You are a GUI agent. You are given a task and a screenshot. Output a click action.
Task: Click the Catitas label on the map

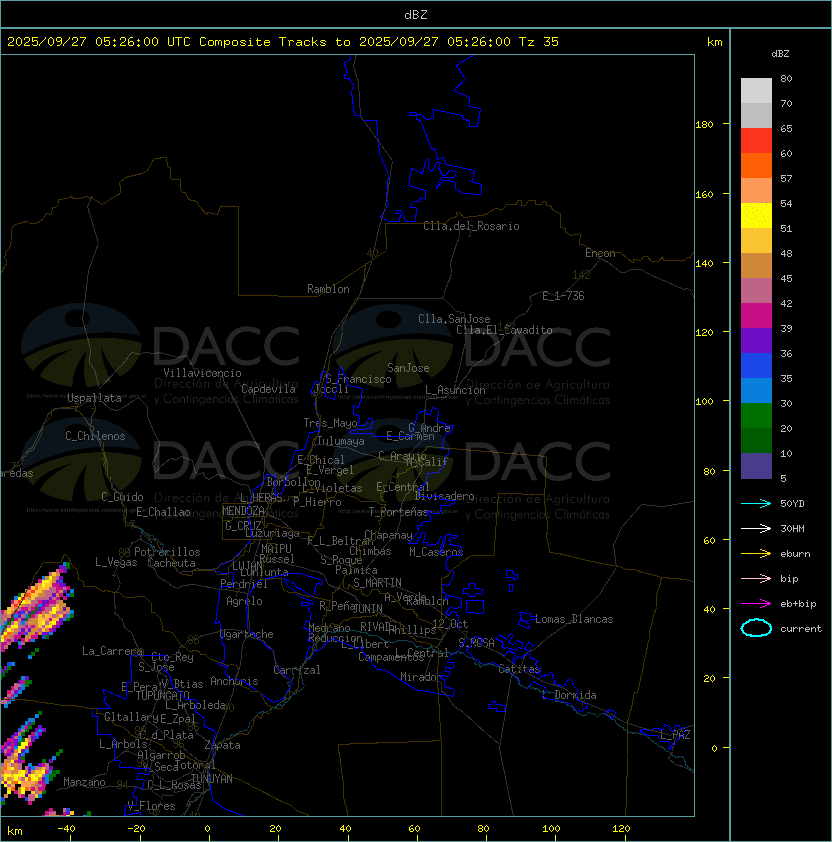tap(519, 669)
